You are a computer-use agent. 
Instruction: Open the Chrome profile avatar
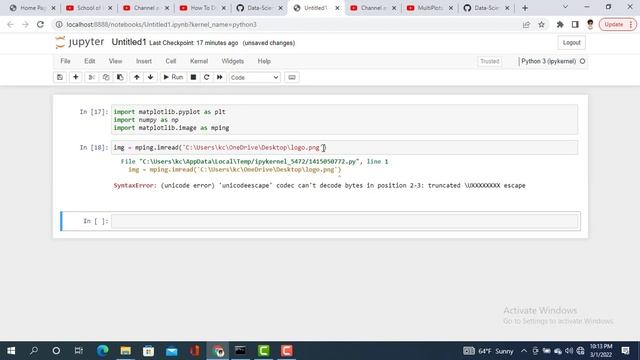click(590, 24)
